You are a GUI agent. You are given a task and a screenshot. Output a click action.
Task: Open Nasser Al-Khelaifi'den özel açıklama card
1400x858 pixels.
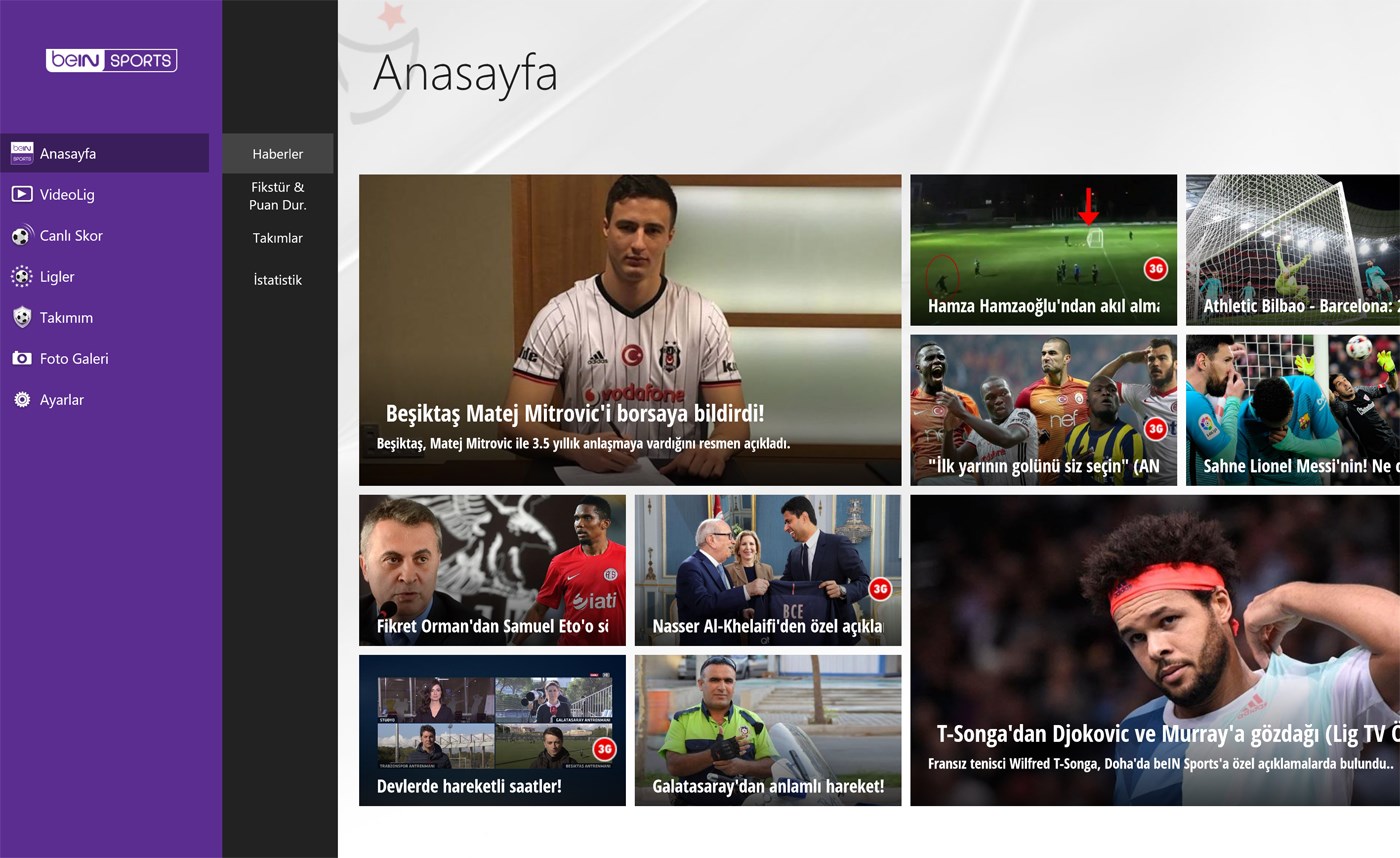(768, 570)
